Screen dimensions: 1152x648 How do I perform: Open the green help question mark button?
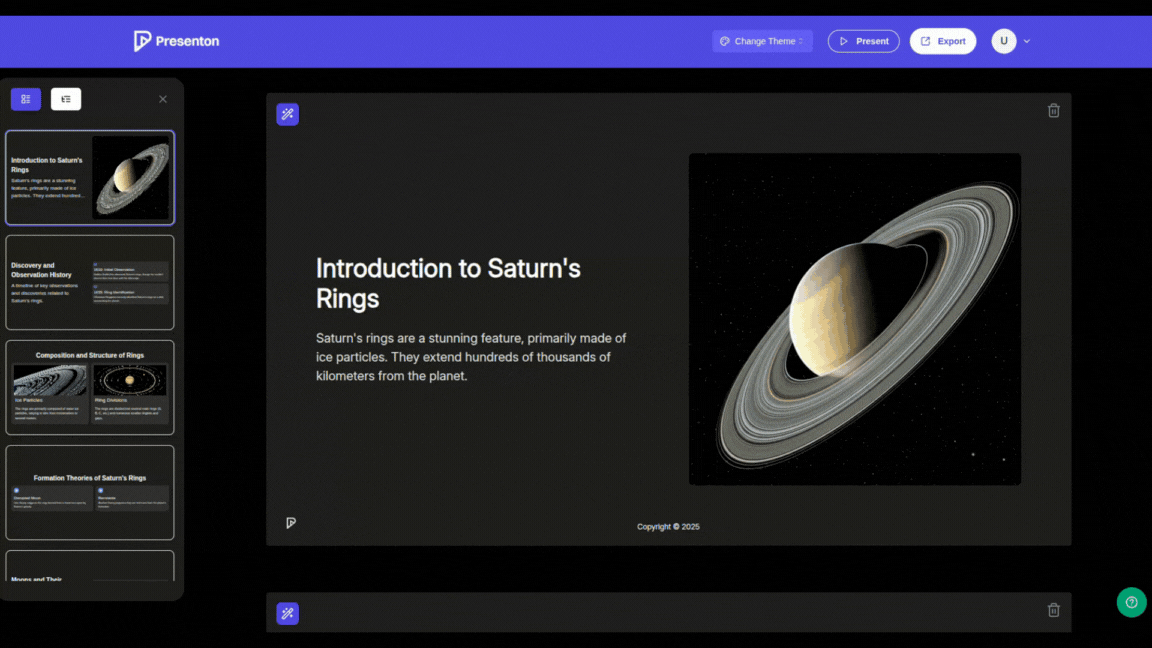[1131, 602]
